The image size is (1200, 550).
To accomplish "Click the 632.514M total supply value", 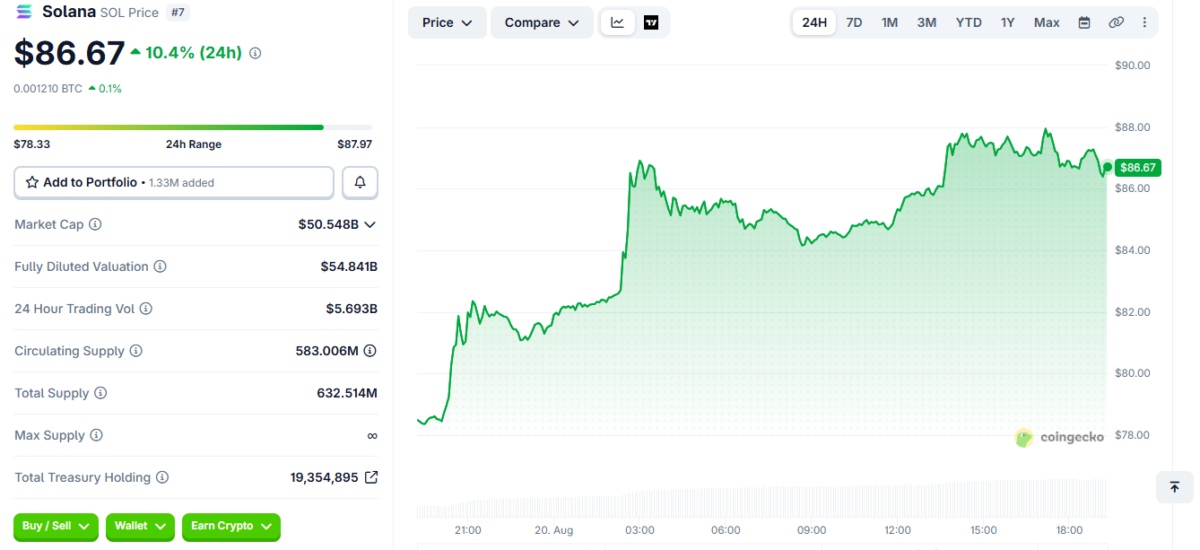I will pyautogui.click(x=347, y=394).
